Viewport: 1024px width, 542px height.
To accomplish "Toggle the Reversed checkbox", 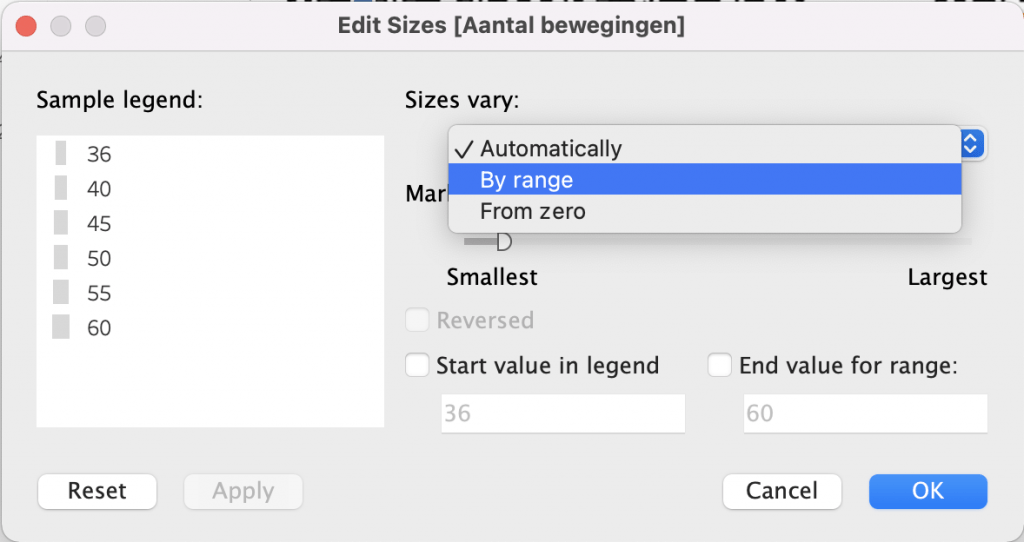I will click(x=417, y=321).
